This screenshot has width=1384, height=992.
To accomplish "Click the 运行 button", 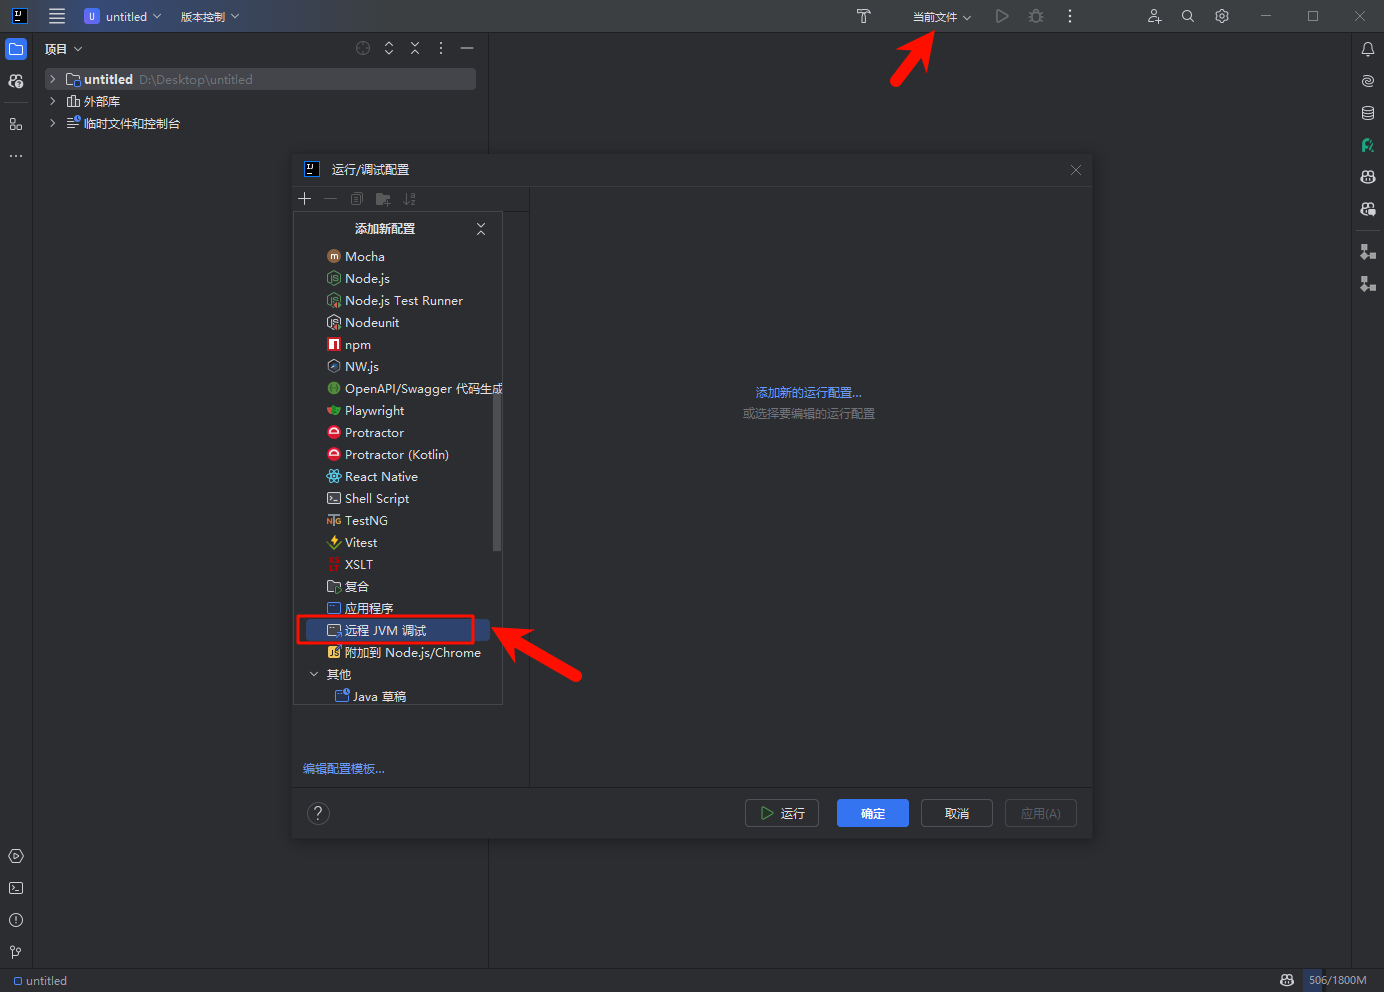I will click(x=782, y=813).
